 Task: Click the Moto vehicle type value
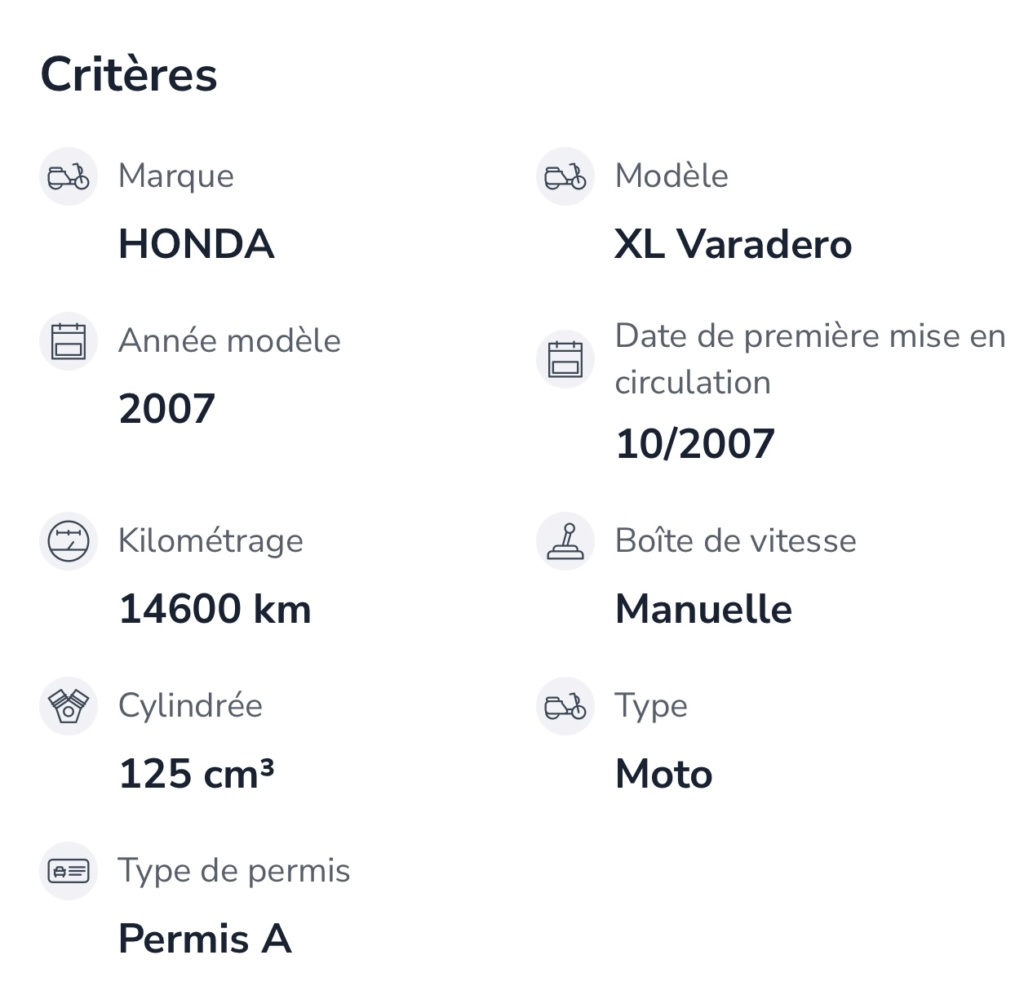point(664,774)
